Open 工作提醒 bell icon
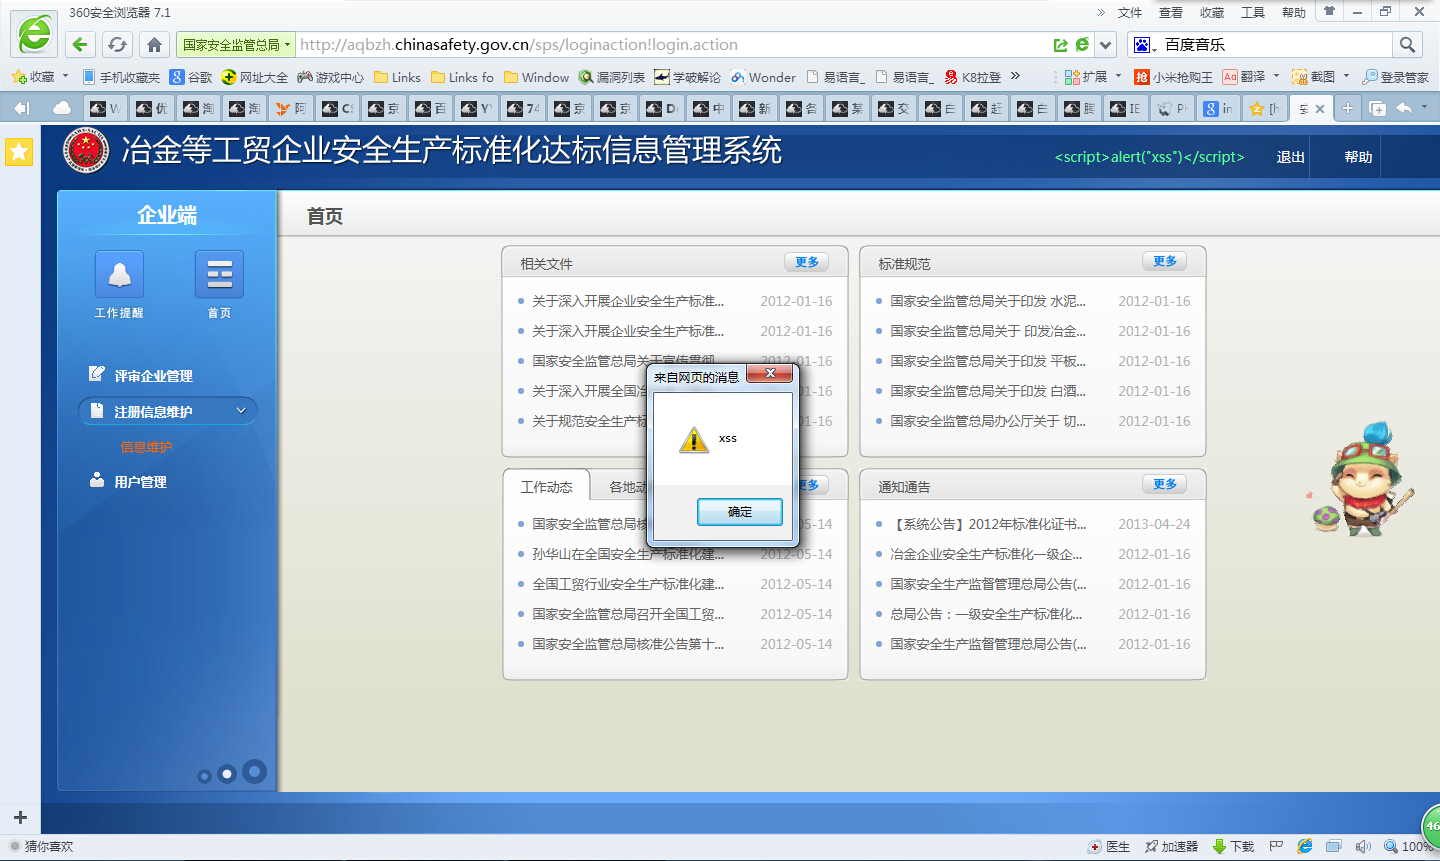This screenshot has height=861, width=1440. (119, 274)
